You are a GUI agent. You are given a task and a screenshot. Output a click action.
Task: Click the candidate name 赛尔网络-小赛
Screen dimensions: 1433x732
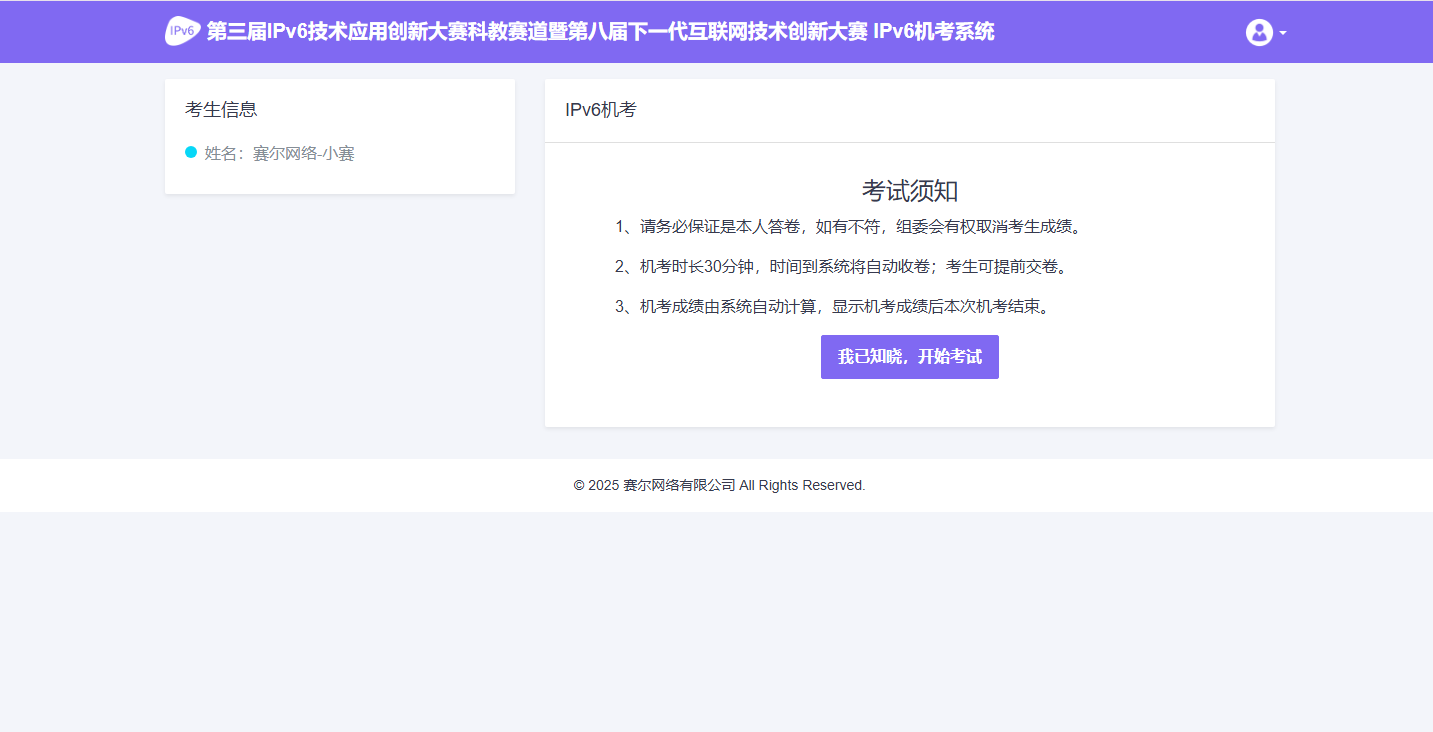(303, 153)
